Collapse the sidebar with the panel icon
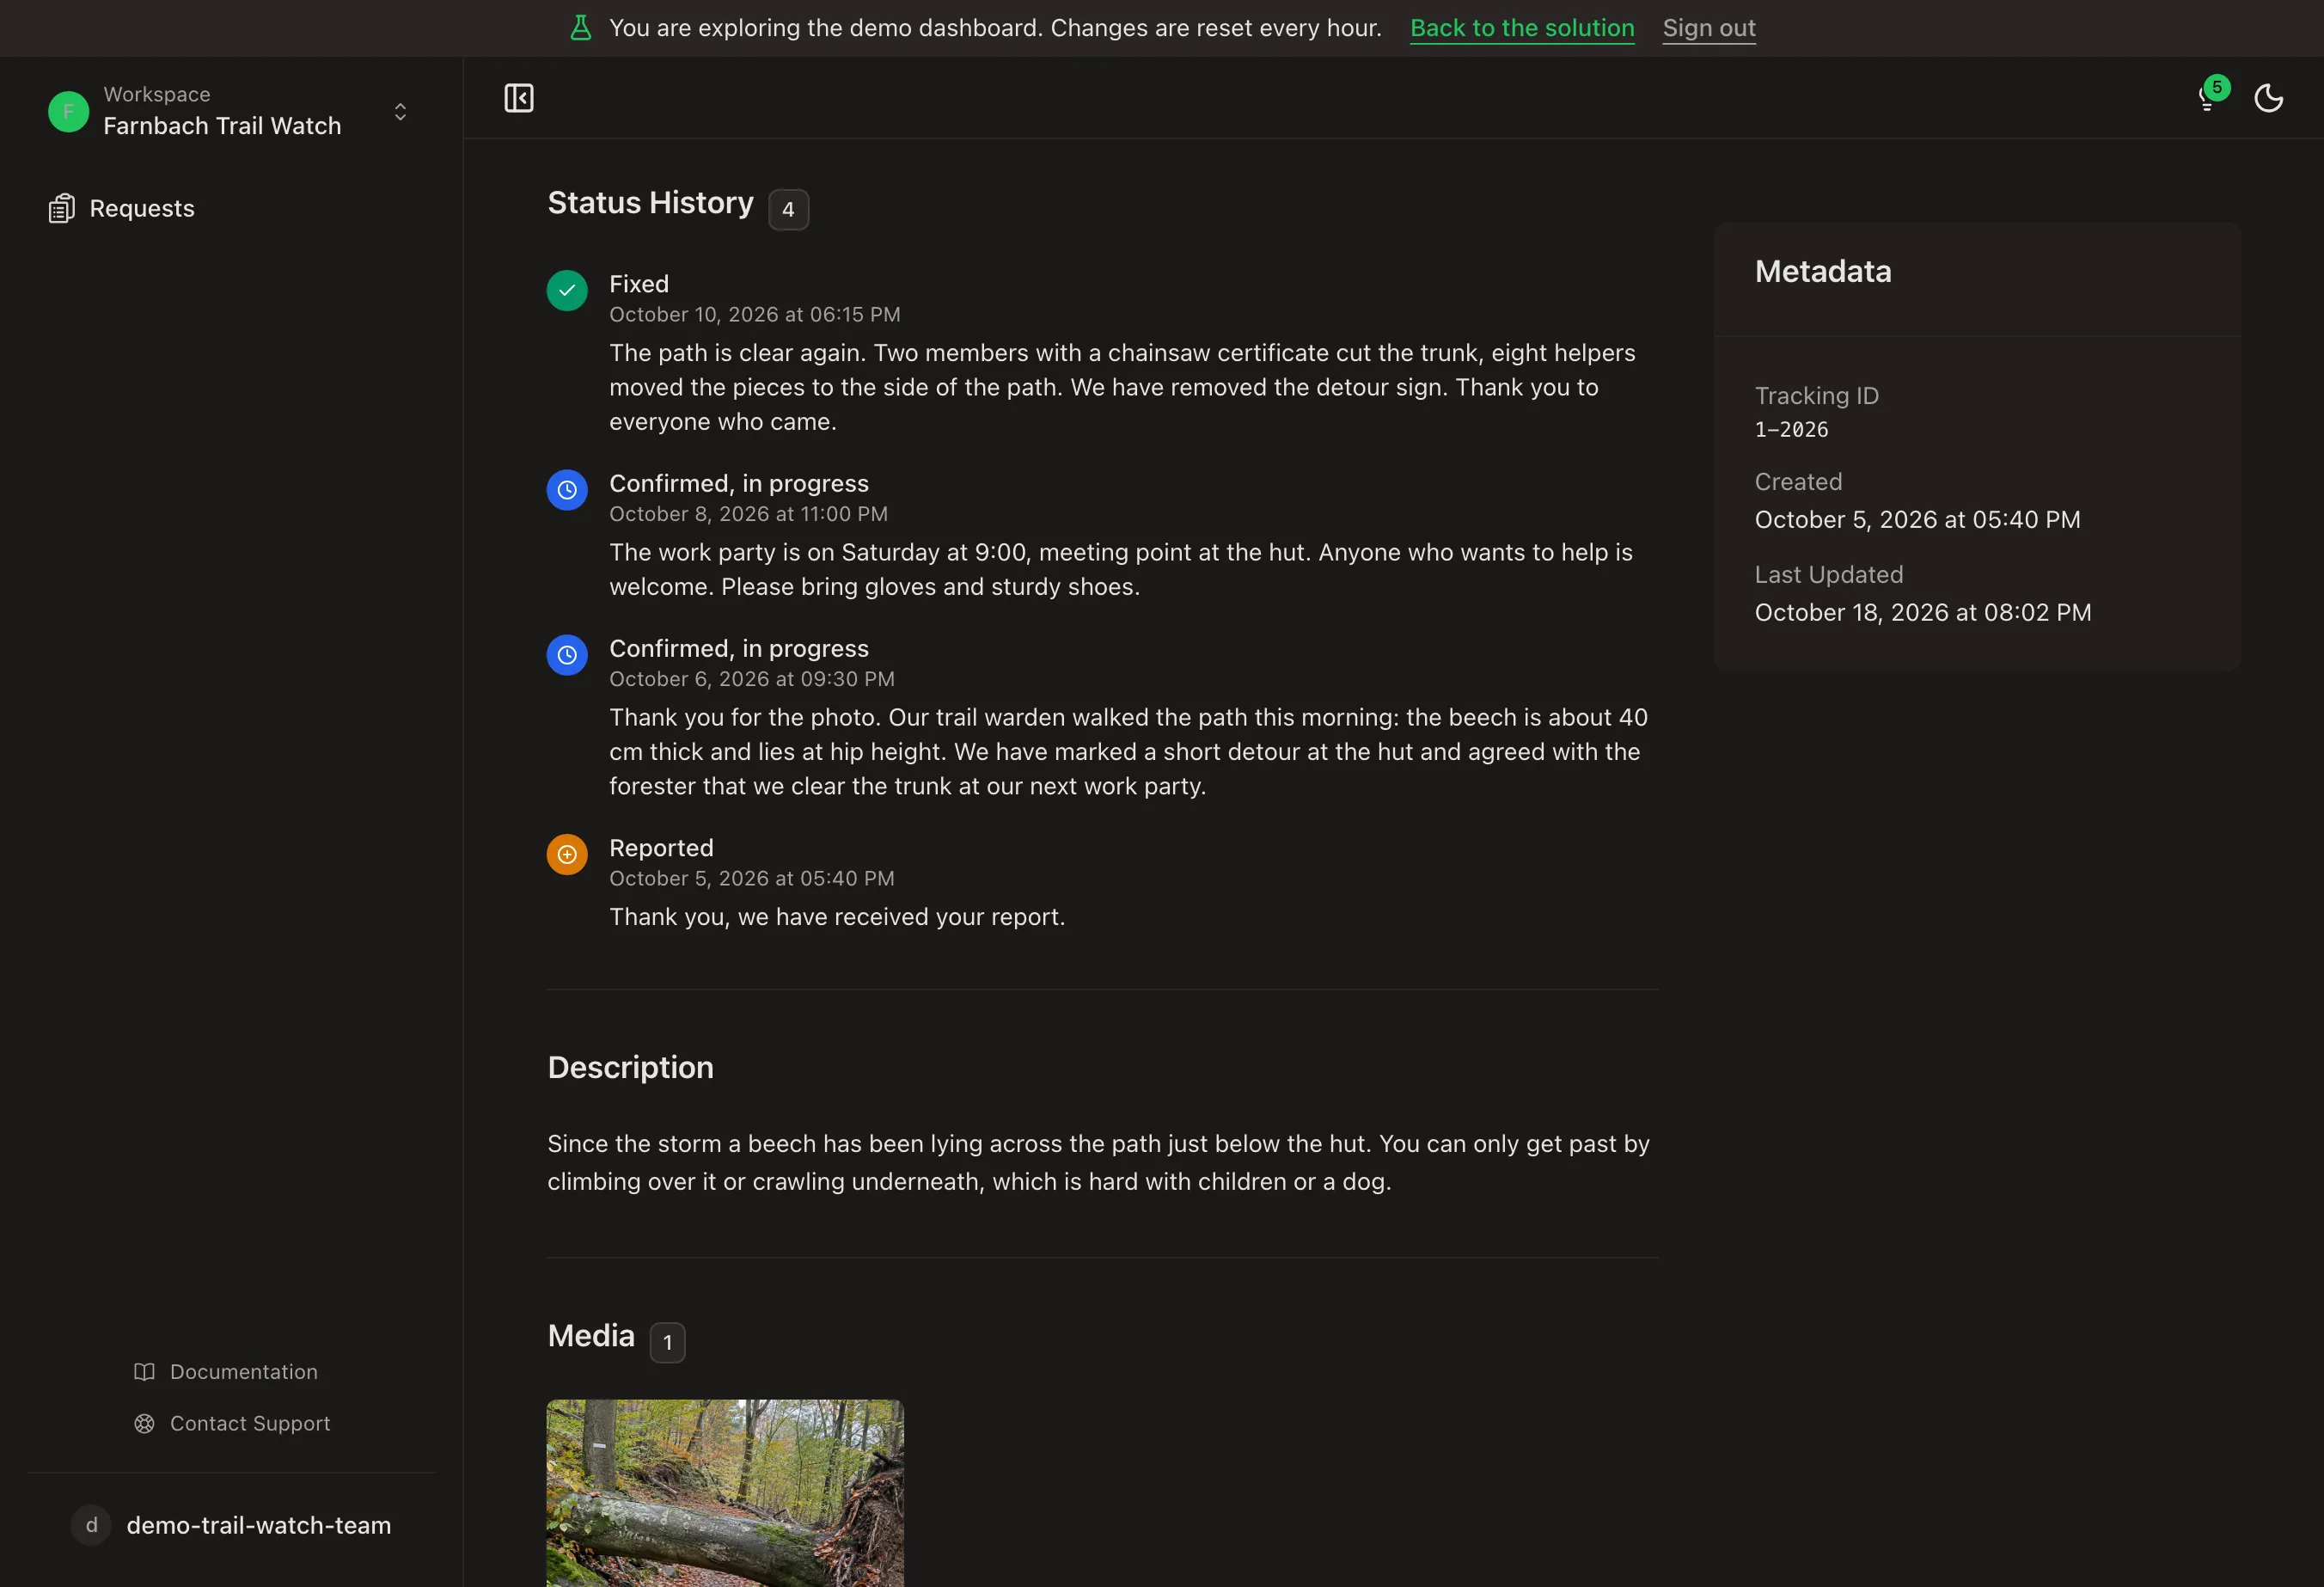This screenshot has width=2324, height=1587. [518, 98]
